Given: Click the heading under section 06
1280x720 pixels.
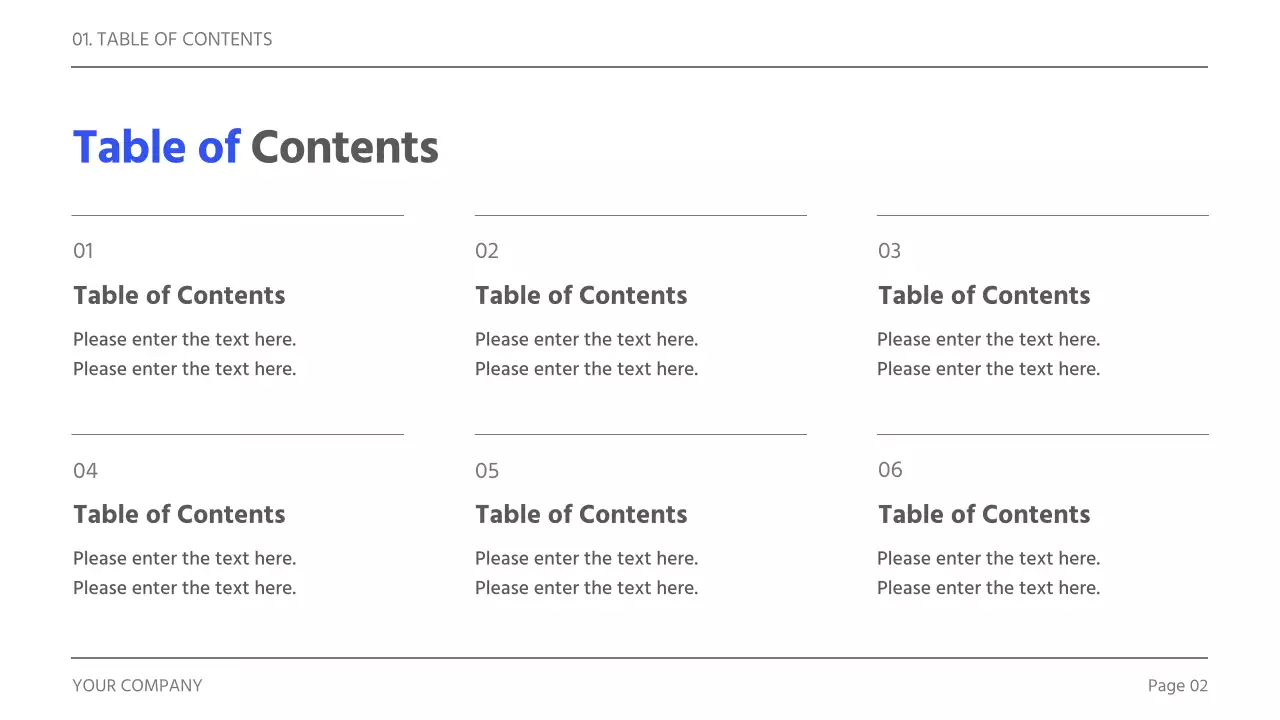Looking at the screenshot, I should [x=984, y=515].
